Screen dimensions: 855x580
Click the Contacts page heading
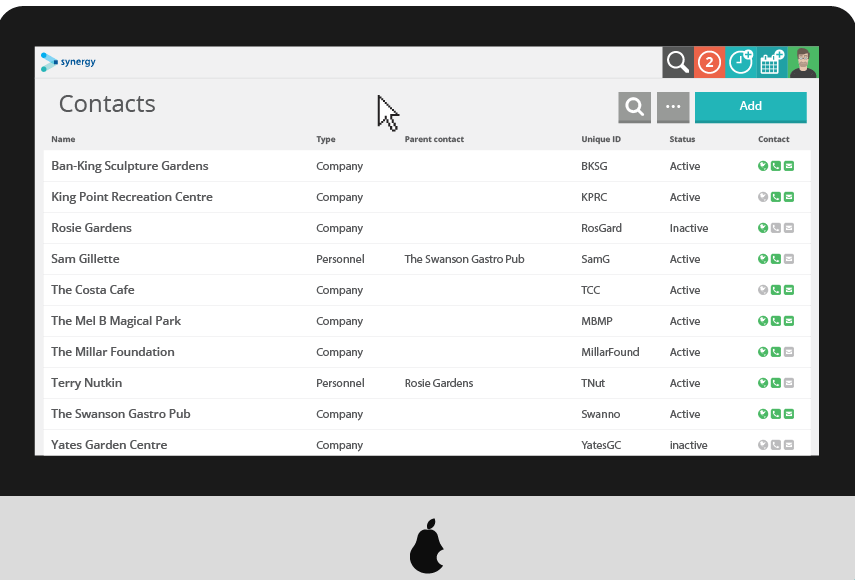[107, 104]
